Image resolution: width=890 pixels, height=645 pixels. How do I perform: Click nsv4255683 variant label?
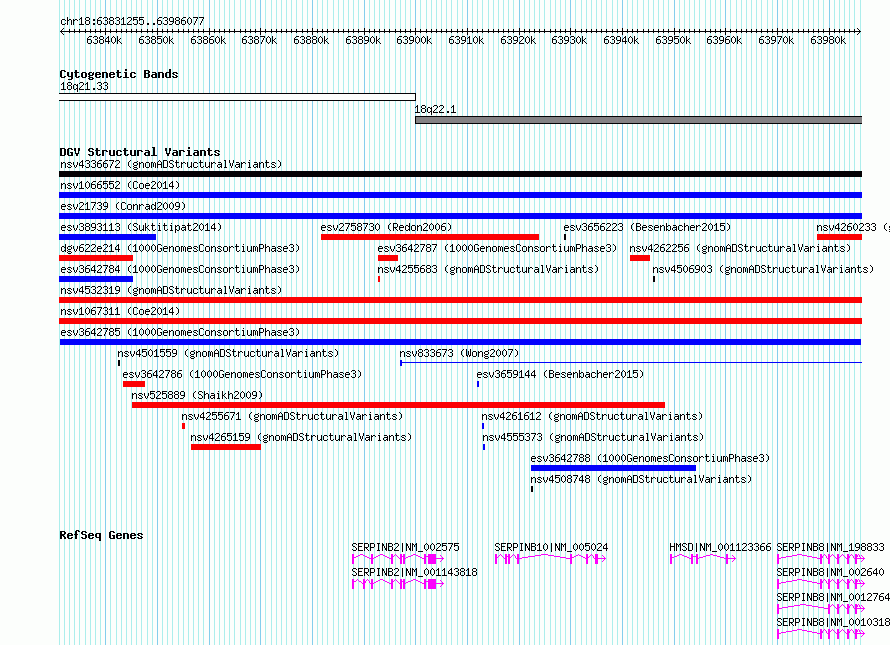[488, 269]
